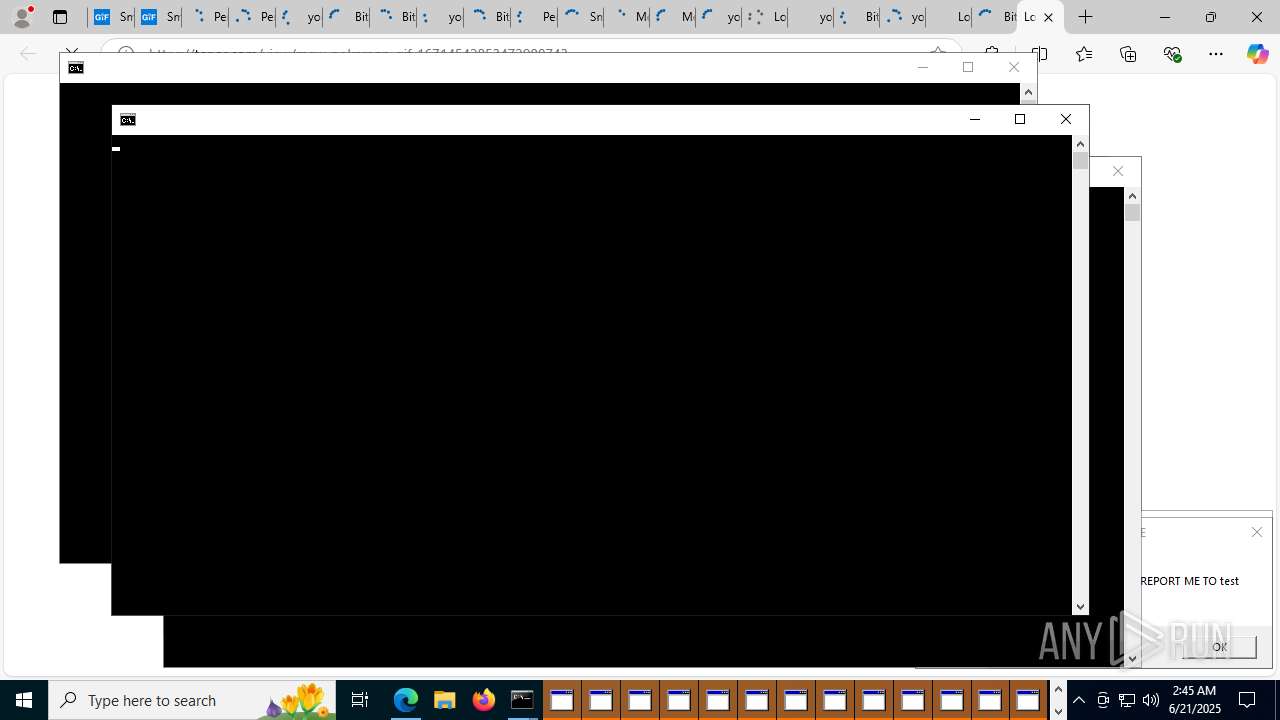Click the Windows Start button
Screen dimensions: 1280x720
[24, 700]
